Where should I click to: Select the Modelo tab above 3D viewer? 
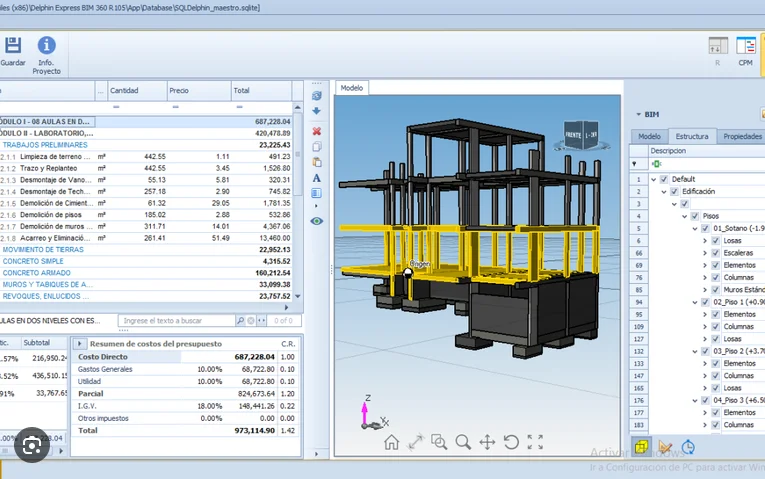[x=352, y=88]
